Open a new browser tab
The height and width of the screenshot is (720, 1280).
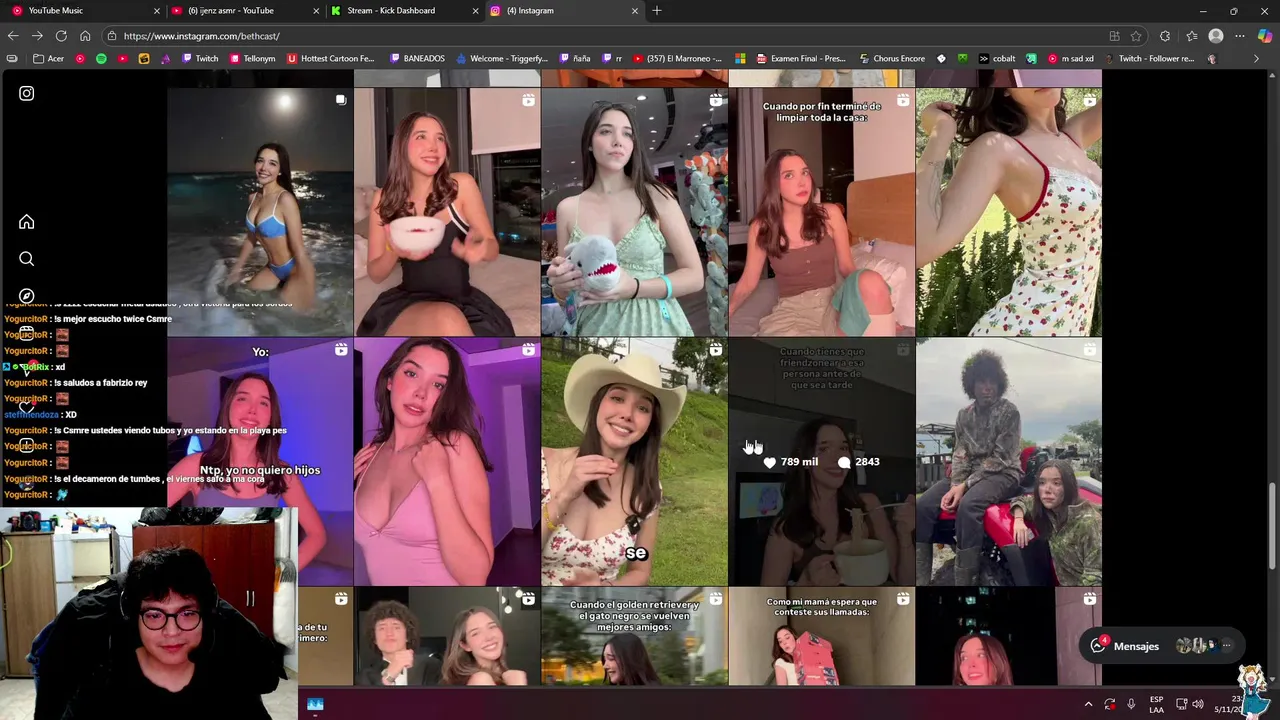click(x=657, y=11)
